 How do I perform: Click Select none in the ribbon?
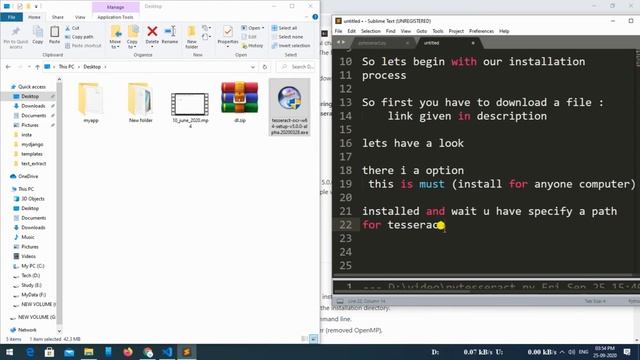coord(287,37)
